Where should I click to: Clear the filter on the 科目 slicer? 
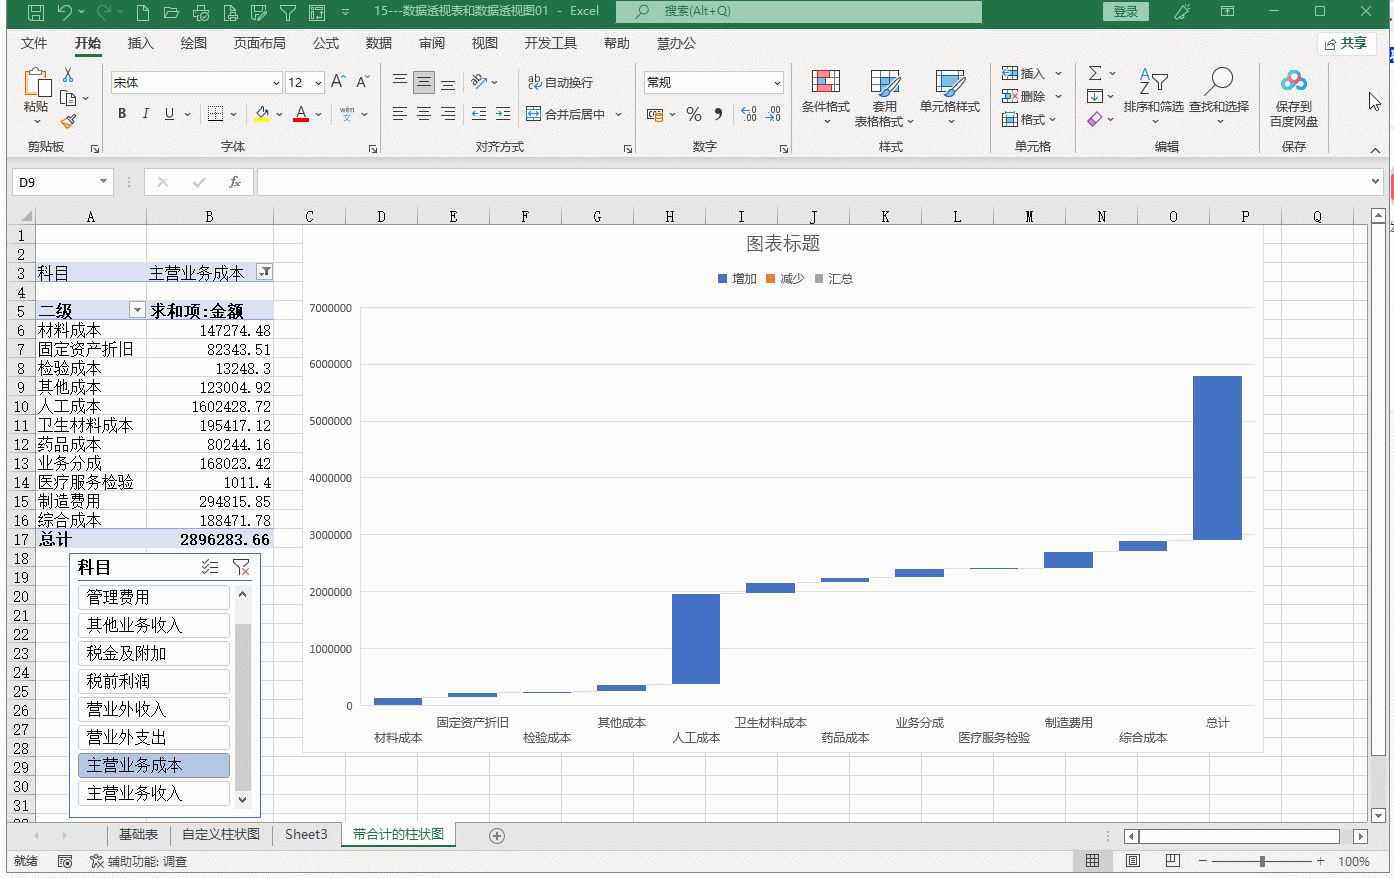coord(241,567)
